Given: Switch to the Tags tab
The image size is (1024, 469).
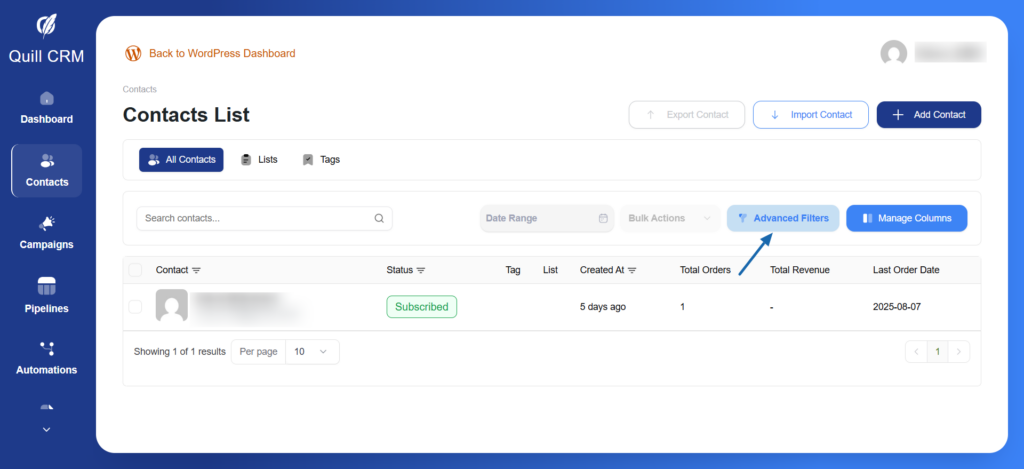Looking at the screenshot, I should coord(321,160).
